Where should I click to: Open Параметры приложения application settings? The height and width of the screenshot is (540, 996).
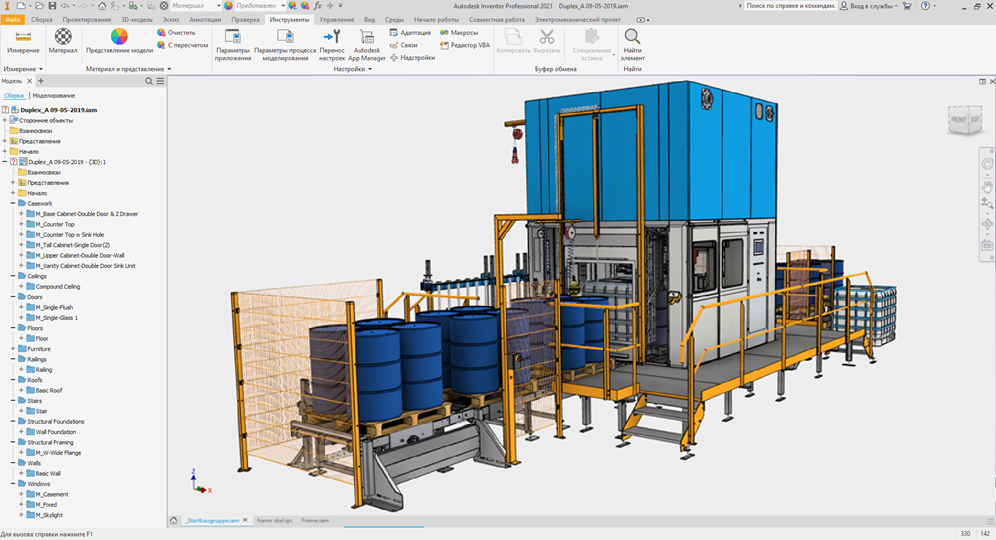click(232, 37)
